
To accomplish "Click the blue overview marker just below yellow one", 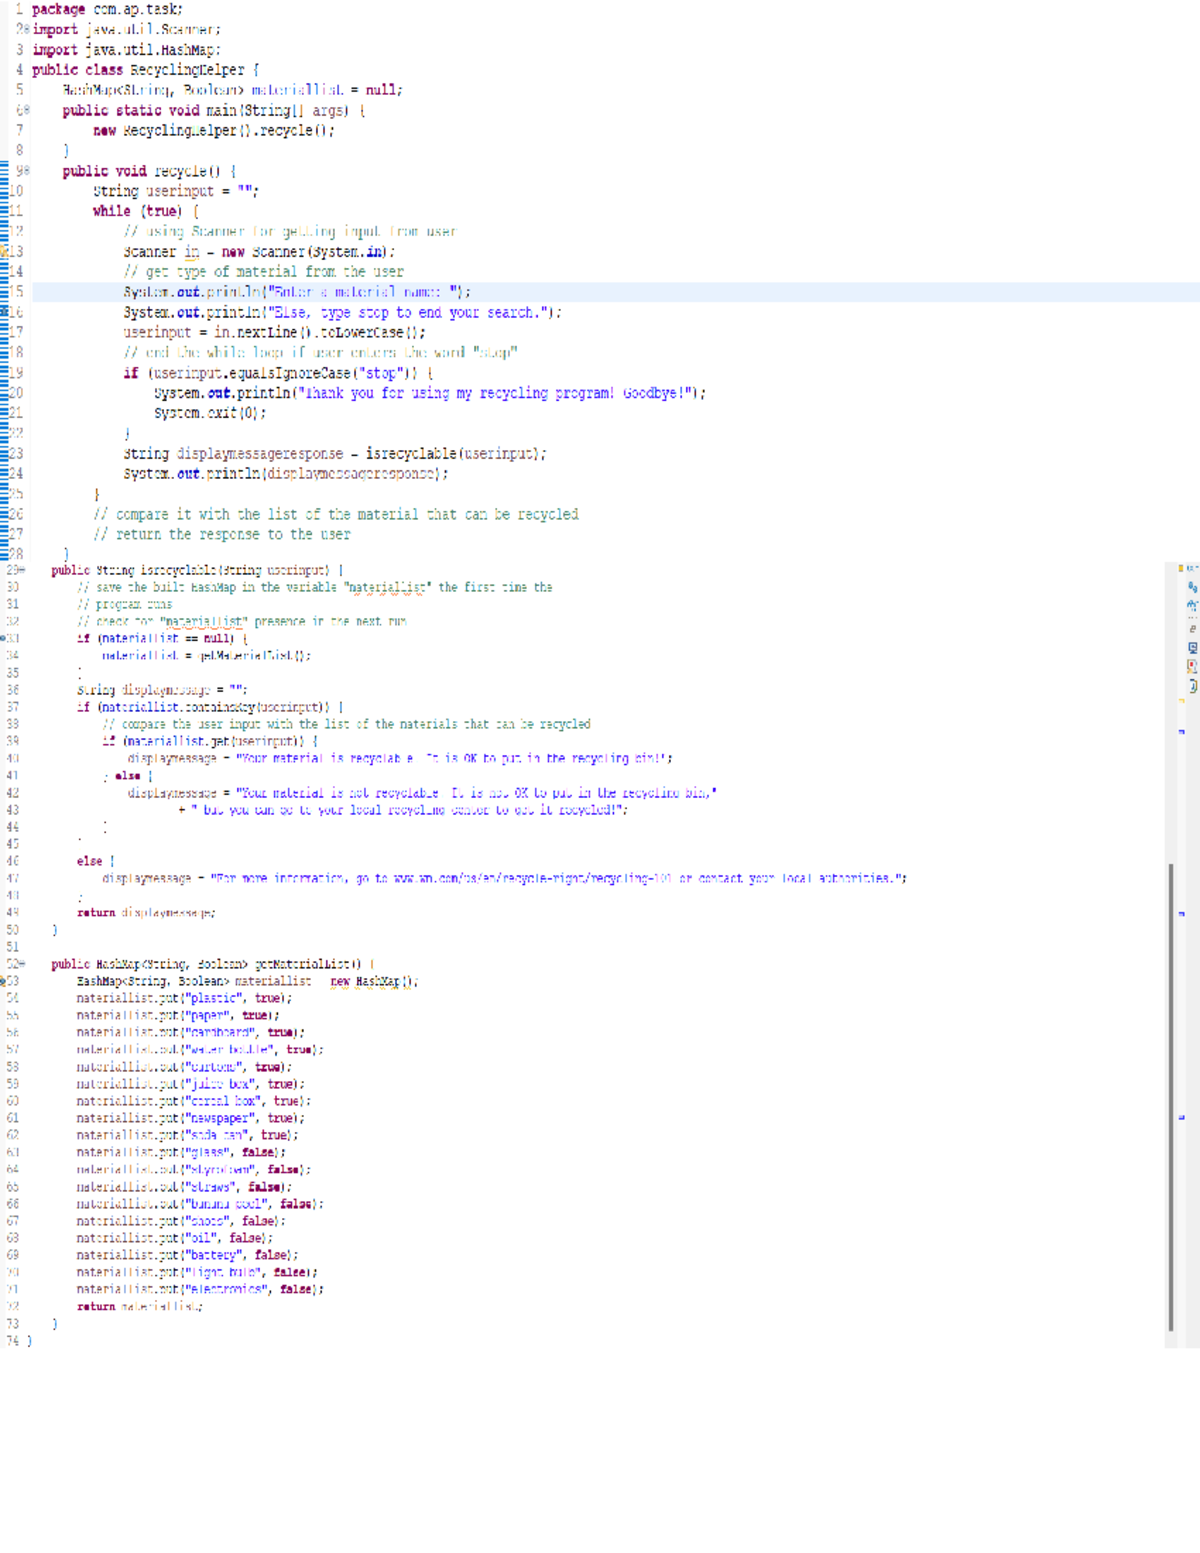I will (1181, 731).
